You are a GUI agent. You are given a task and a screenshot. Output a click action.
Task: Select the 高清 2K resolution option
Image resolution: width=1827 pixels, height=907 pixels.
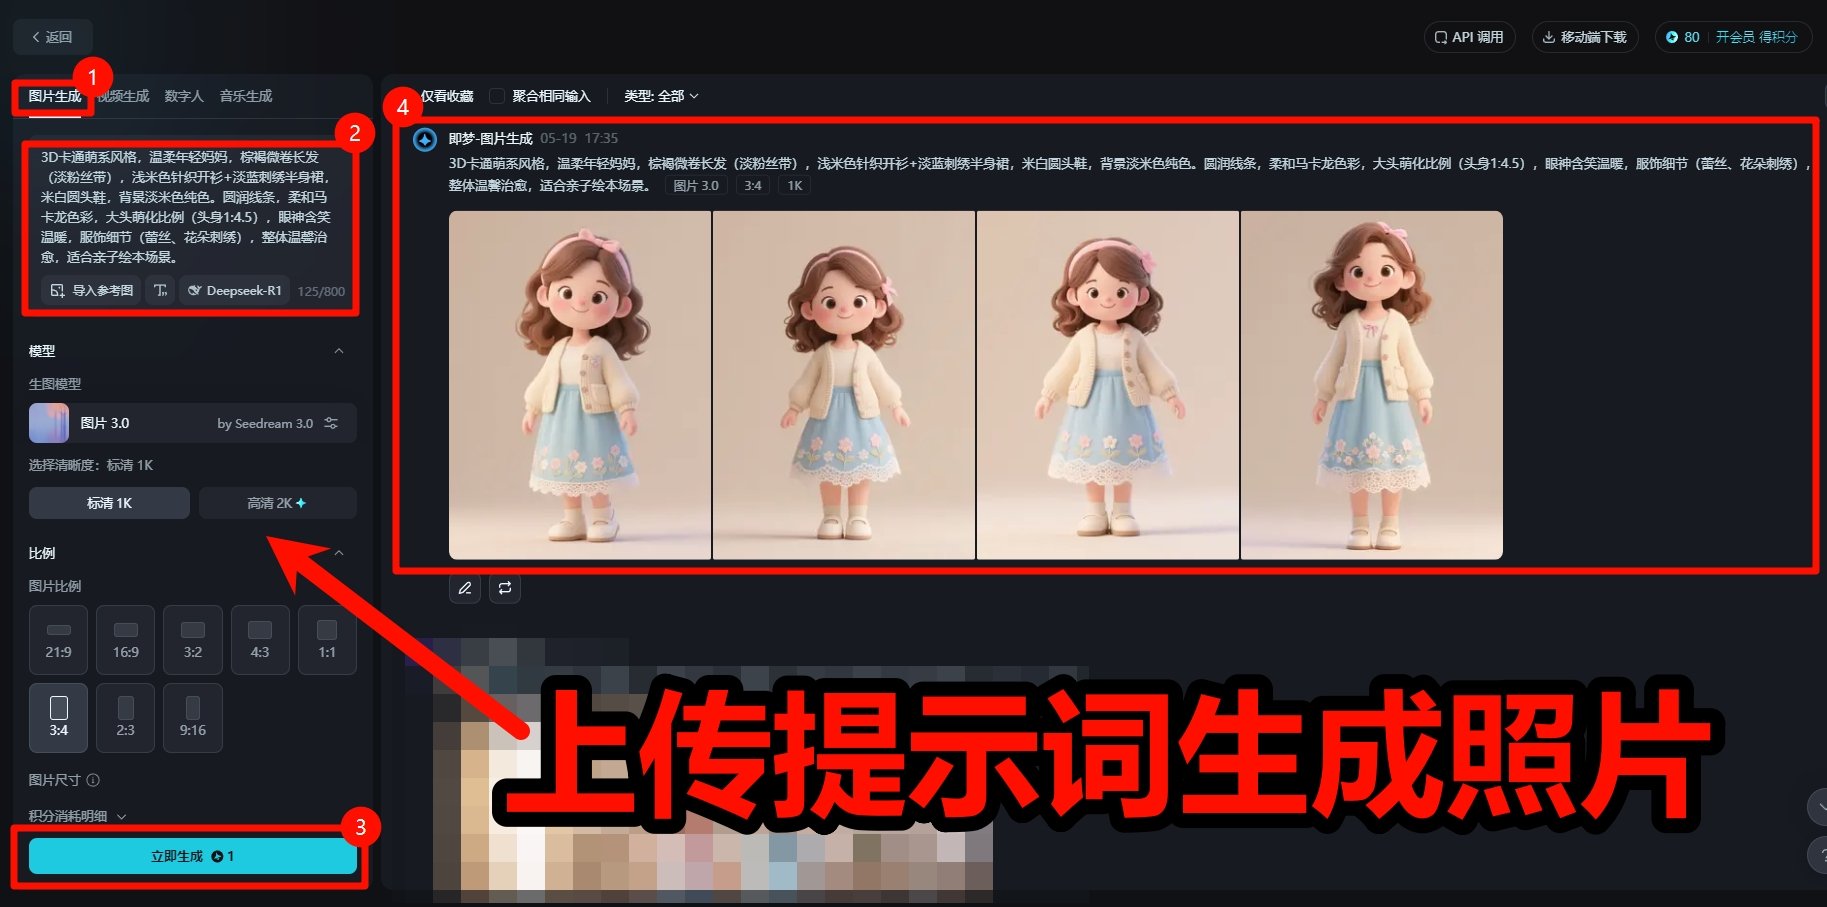[x=277, y=502]
